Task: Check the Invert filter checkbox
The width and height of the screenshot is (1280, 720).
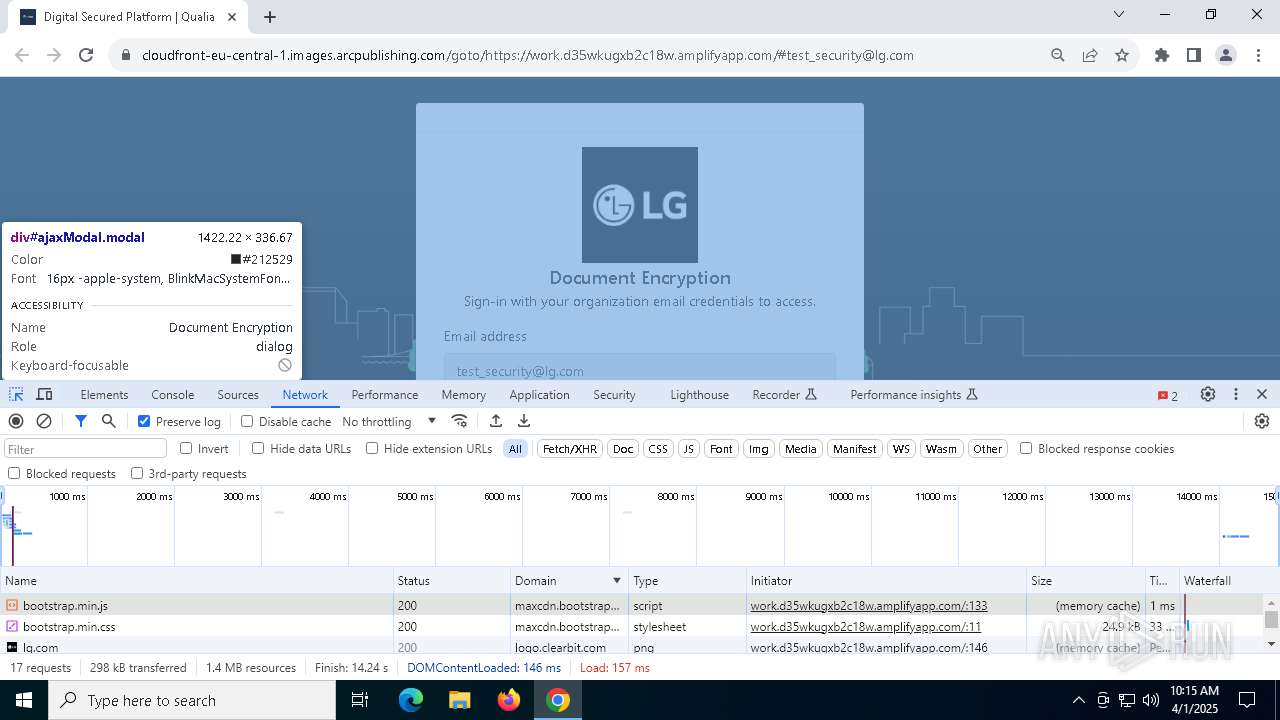Action: pyautogui.click(x=186, y=448)
